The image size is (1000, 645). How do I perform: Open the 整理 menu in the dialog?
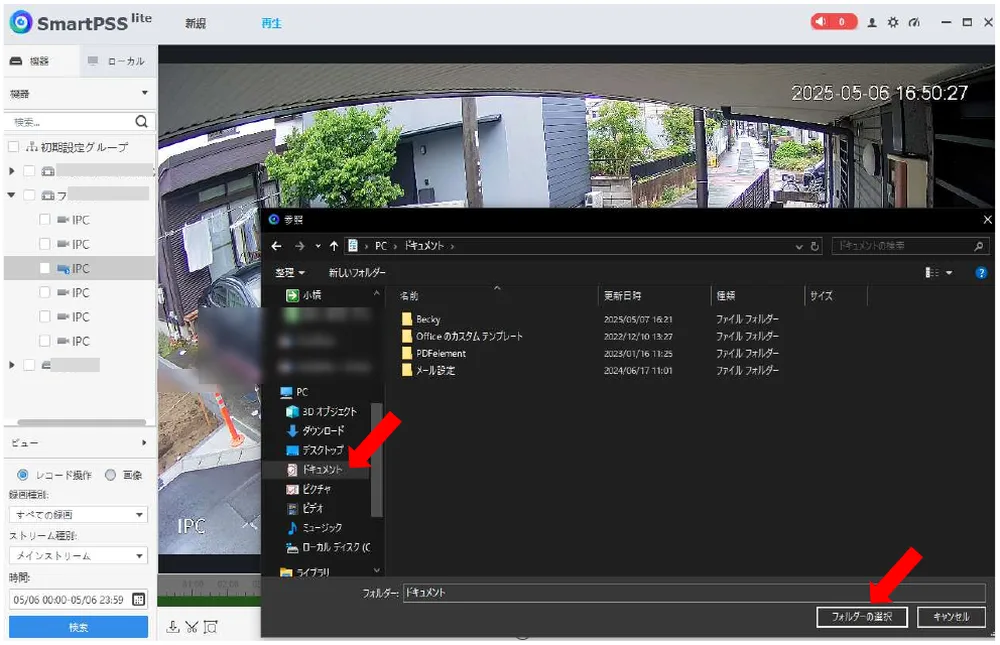290,272
